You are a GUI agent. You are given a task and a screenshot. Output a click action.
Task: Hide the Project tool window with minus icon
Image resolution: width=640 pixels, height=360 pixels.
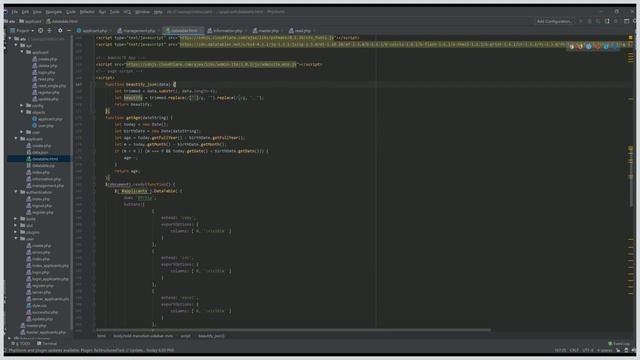pos(69,31)
